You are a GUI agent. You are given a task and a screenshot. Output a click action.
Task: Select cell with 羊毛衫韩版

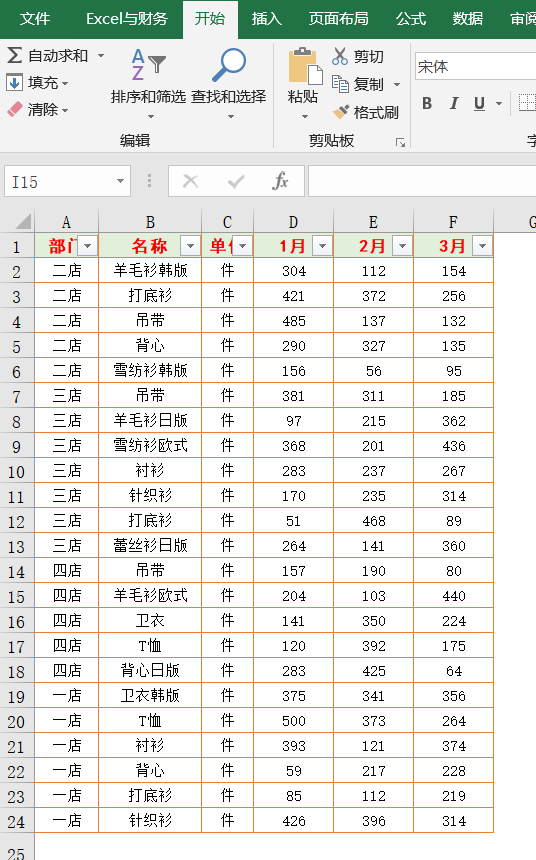(x=150, y=270)
